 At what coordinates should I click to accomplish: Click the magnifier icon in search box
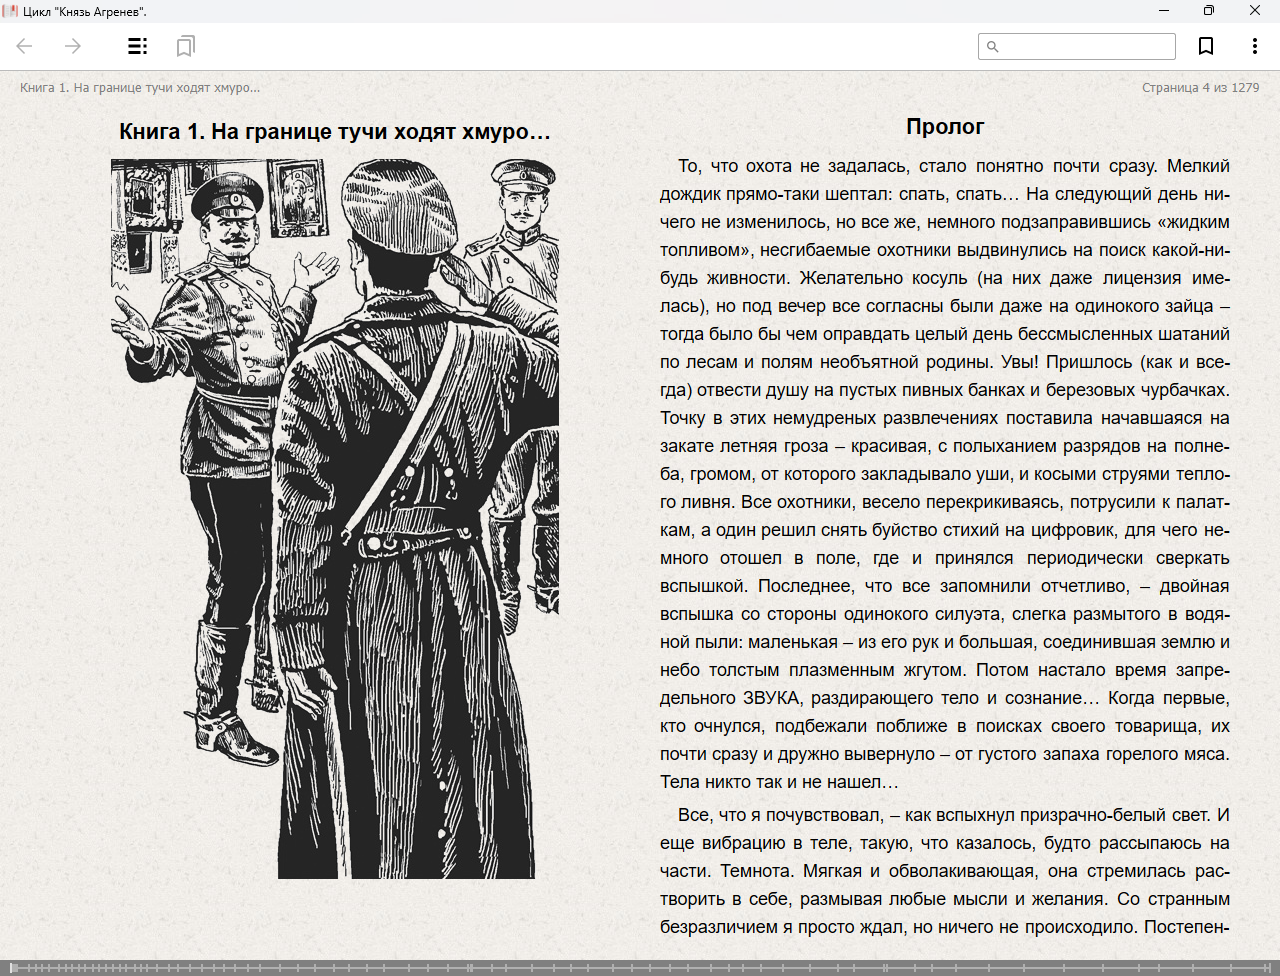coord(993,47)
